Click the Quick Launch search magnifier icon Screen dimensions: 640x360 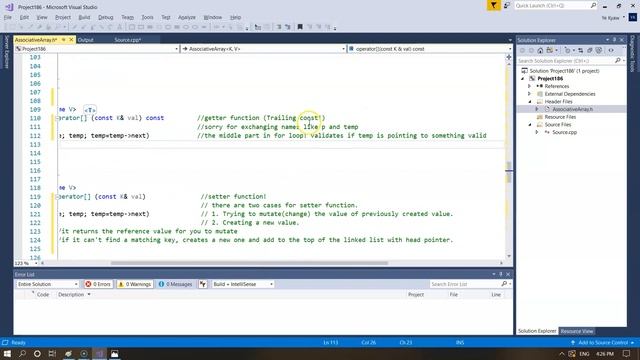(x=593, y=5)
